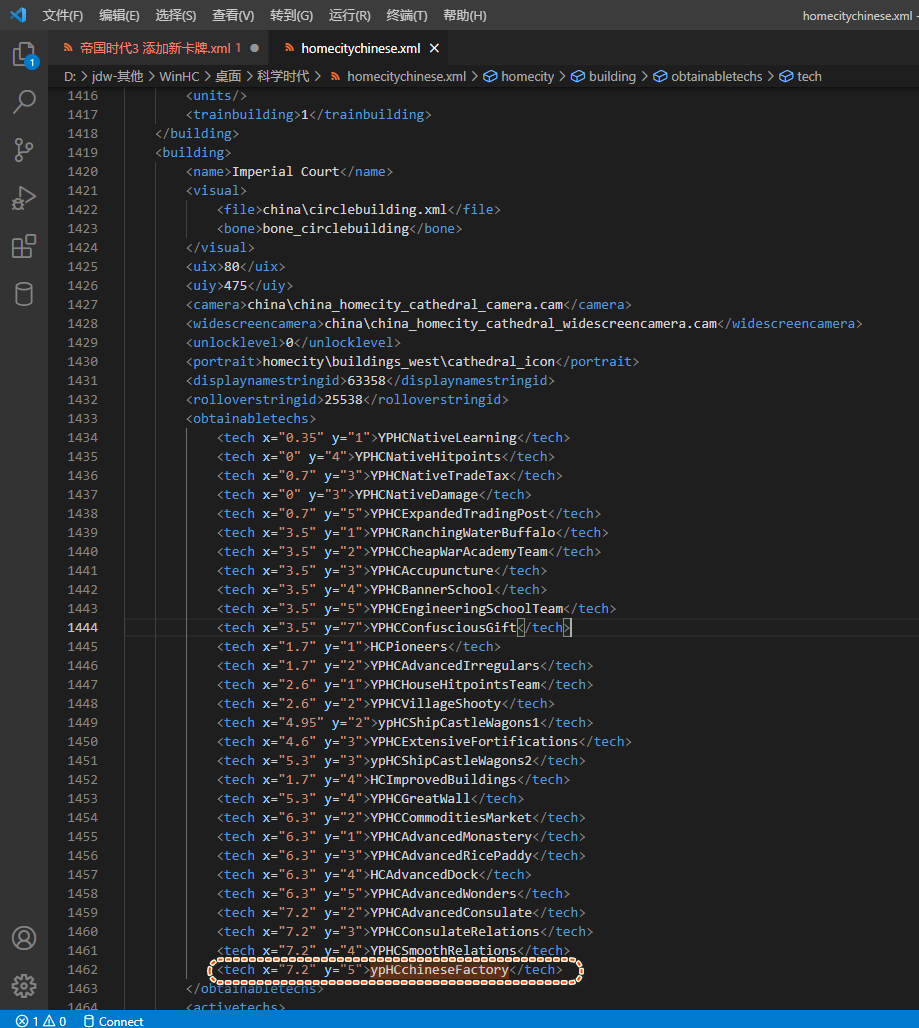Click the uiy value 475
Viewport: 919px width, 1028px height.
coord(235,286)
